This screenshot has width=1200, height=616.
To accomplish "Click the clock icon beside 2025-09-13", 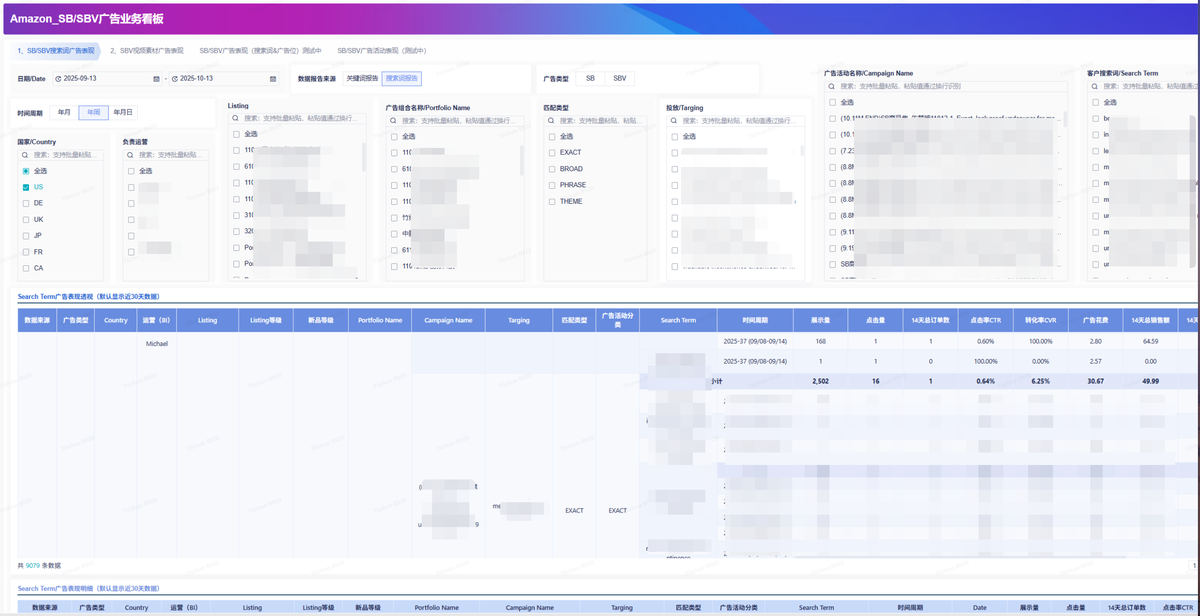I will (x=58, y=79).
